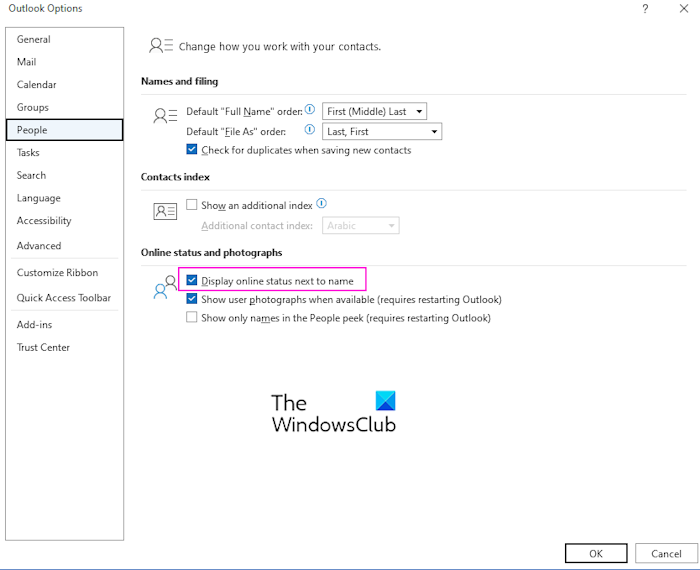Open the Full Name order dropdown
This screenshot has height=570, width=700.
(374, 111)
